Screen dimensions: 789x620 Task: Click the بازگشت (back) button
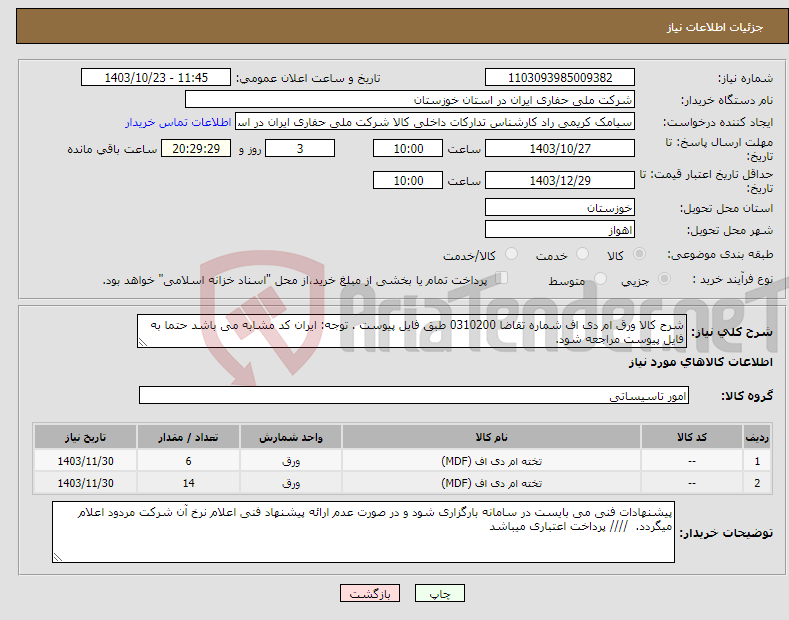coord(370,593)
